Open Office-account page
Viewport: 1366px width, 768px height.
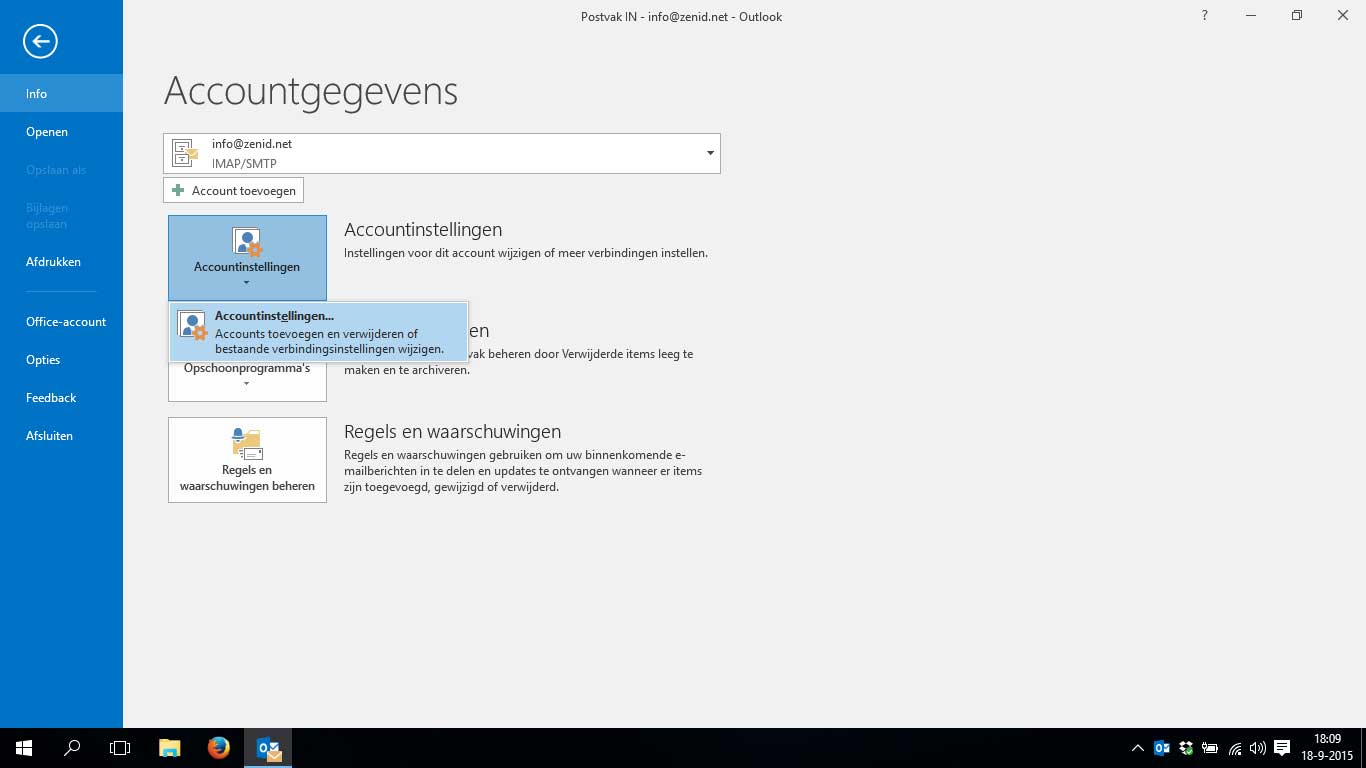point(61,321)
